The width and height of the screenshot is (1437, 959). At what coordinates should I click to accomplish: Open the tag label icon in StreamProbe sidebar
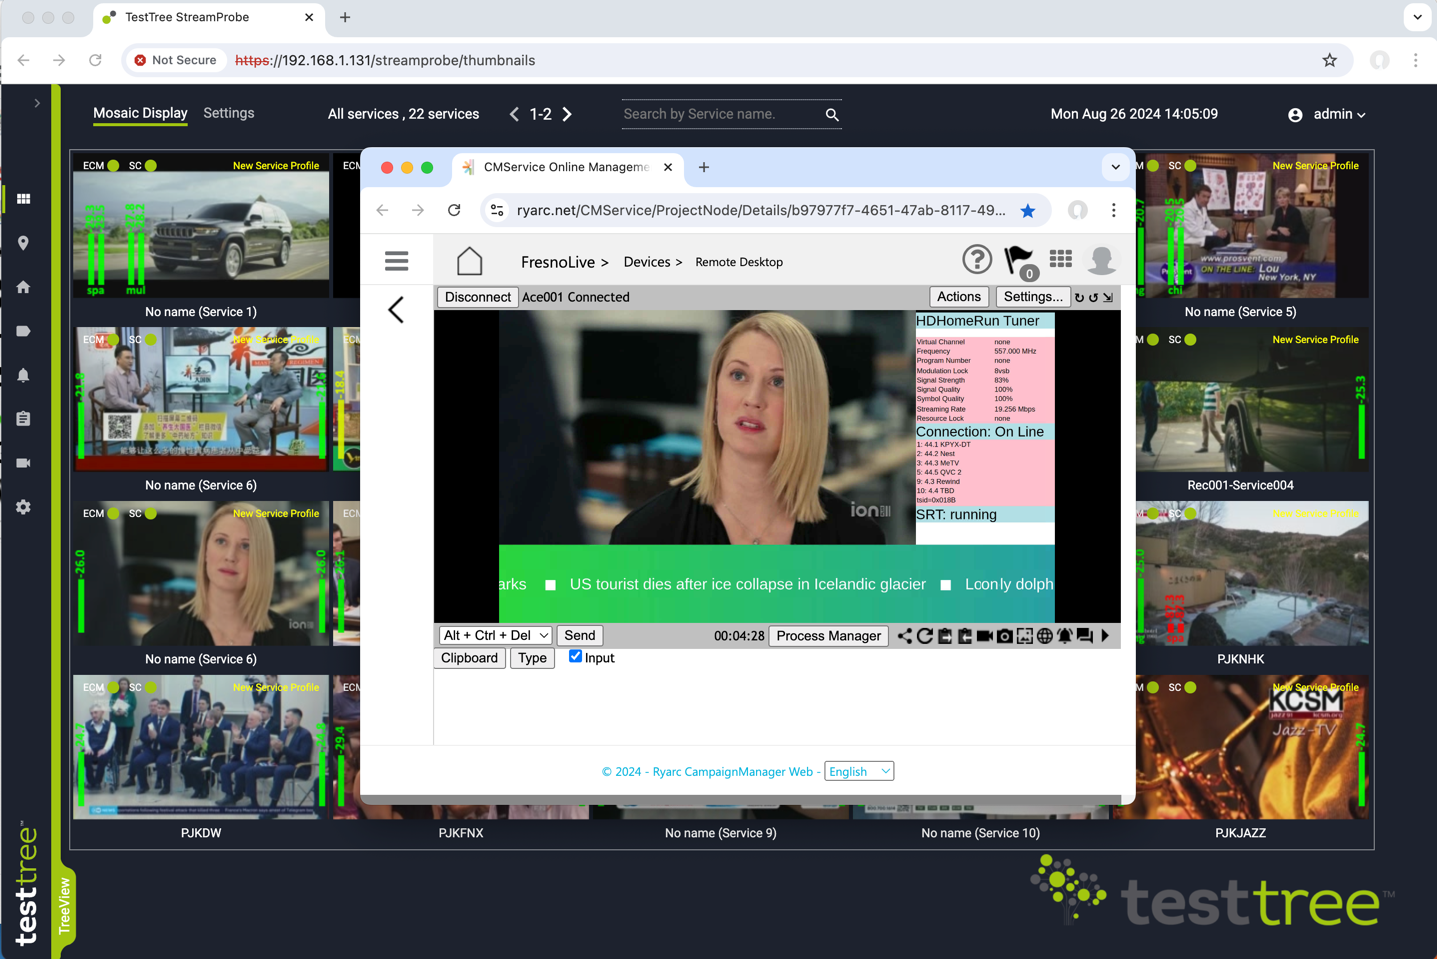24,331
